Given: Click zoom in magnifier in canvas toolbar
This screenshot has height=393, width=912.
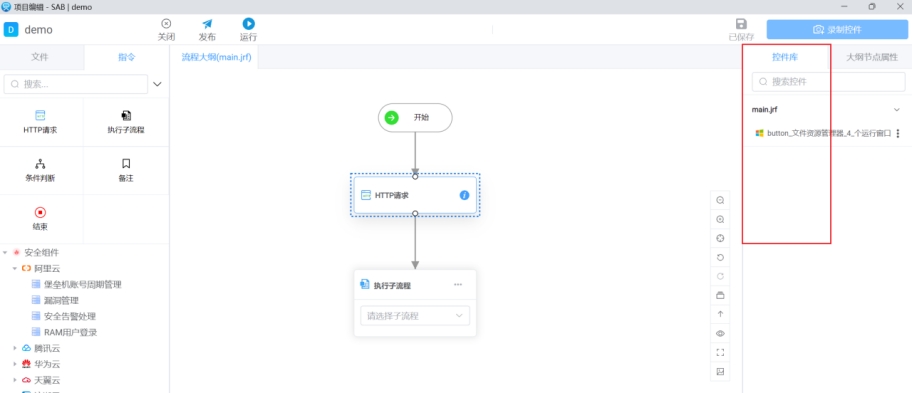Looking at the screenshot, I should point(720,220).
